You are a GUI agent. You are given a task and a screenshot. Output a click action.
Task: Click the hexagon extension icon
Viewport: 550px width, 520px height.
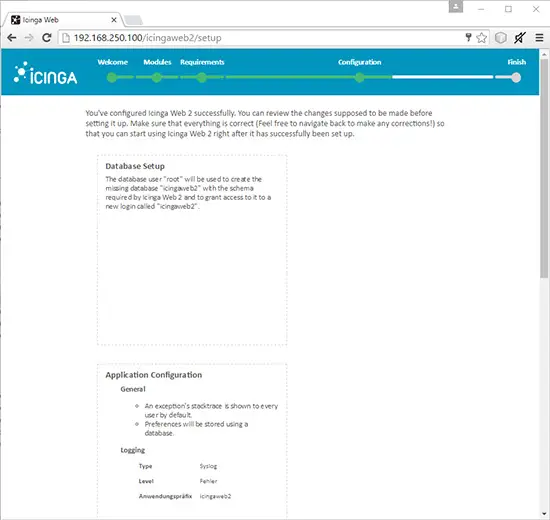pyautogui.click(x=501, y=38)
